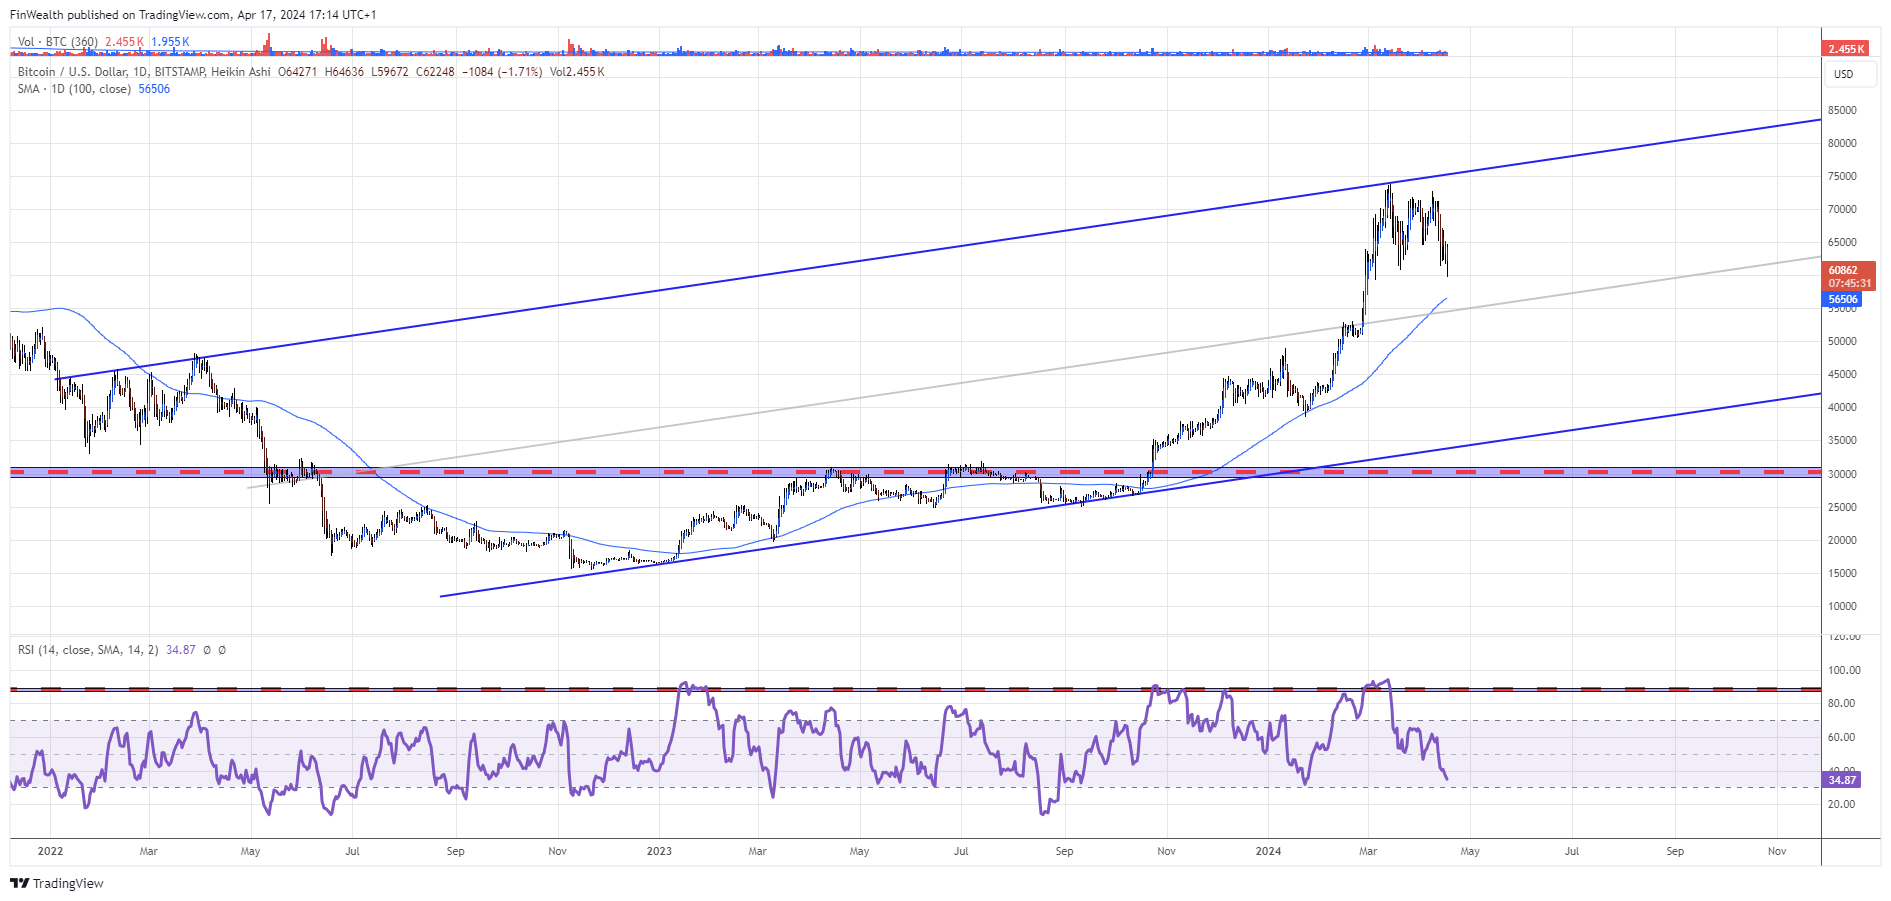1891x901 pixels.
Task: Select the SMA · 1D (100, close) indicator legend
Action: click(x=74, y=89)
